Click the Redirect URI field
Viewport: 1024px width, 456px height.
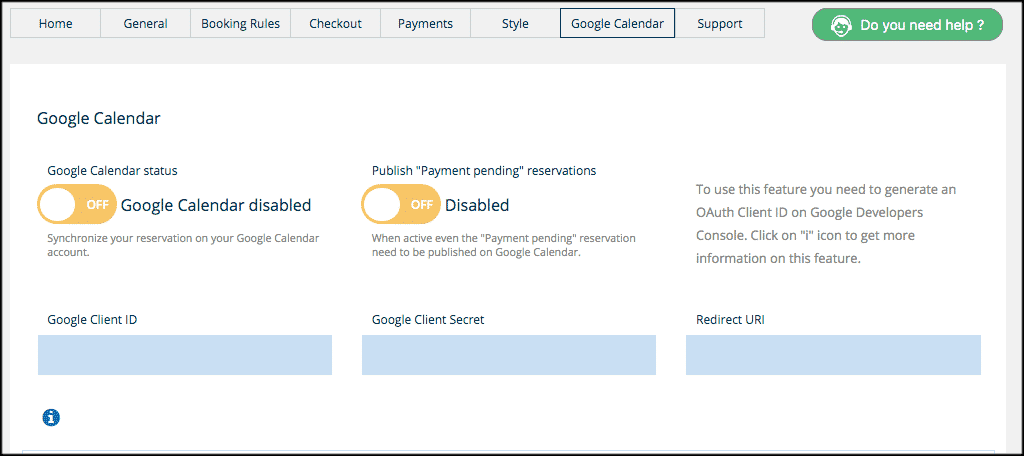[x=833, y=355]
